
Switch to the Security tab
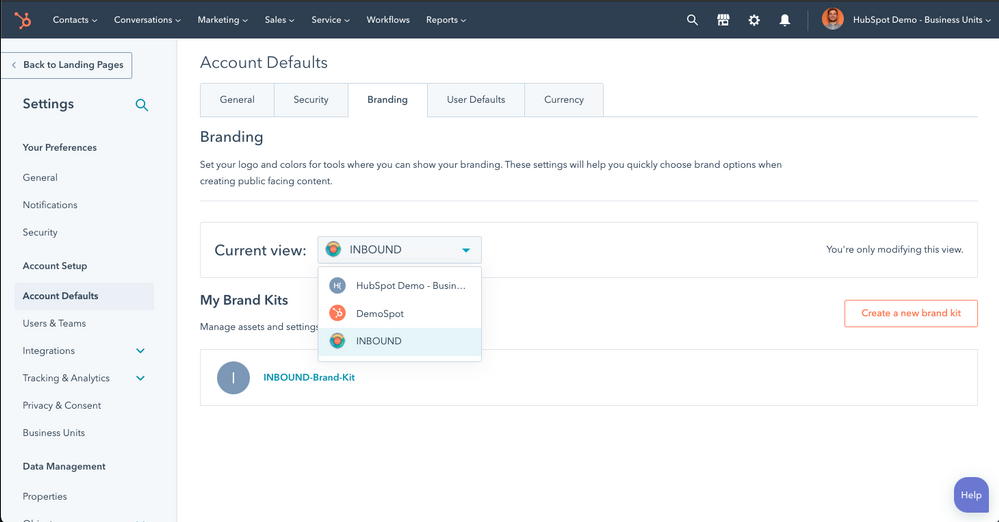tap(311, 100)
